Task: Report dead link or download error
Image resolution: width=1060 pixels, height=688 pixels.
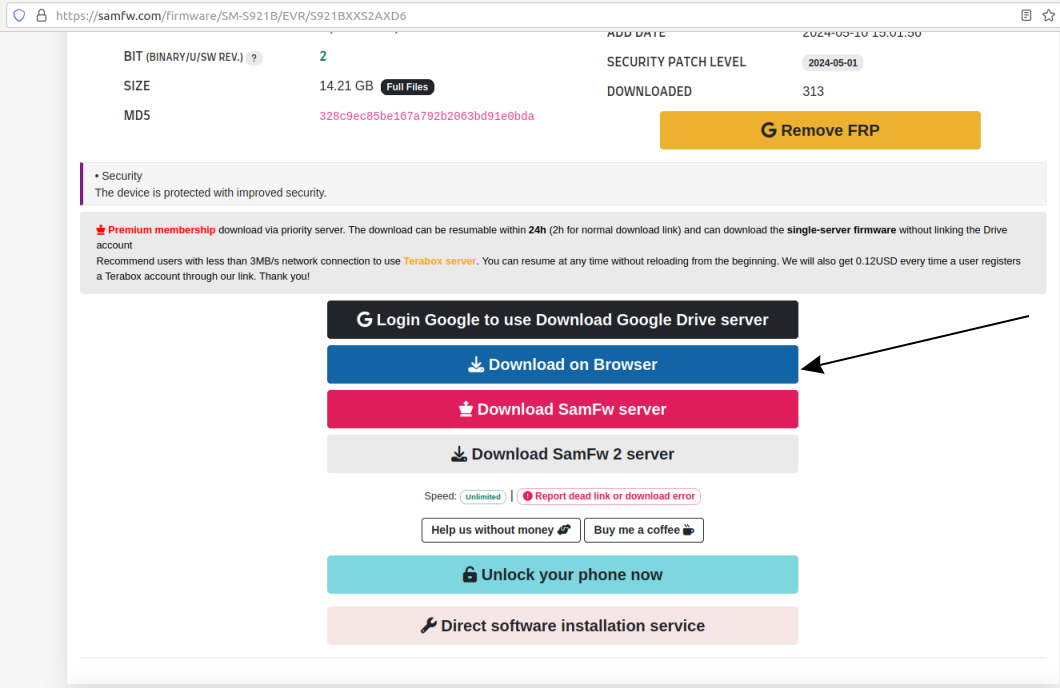Action: pyautogui.click(x=608, y=496)
